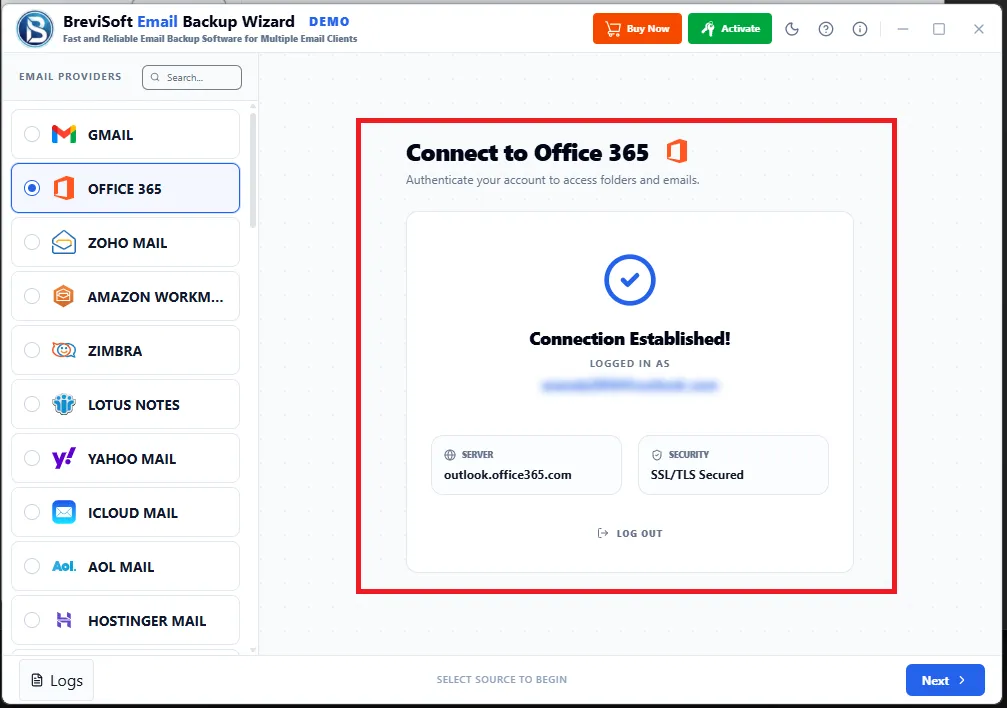The width and height of the screenshot is (1007, 708).
Task: Select Amazon WorkMail radio button
Action: click(31, 296)
